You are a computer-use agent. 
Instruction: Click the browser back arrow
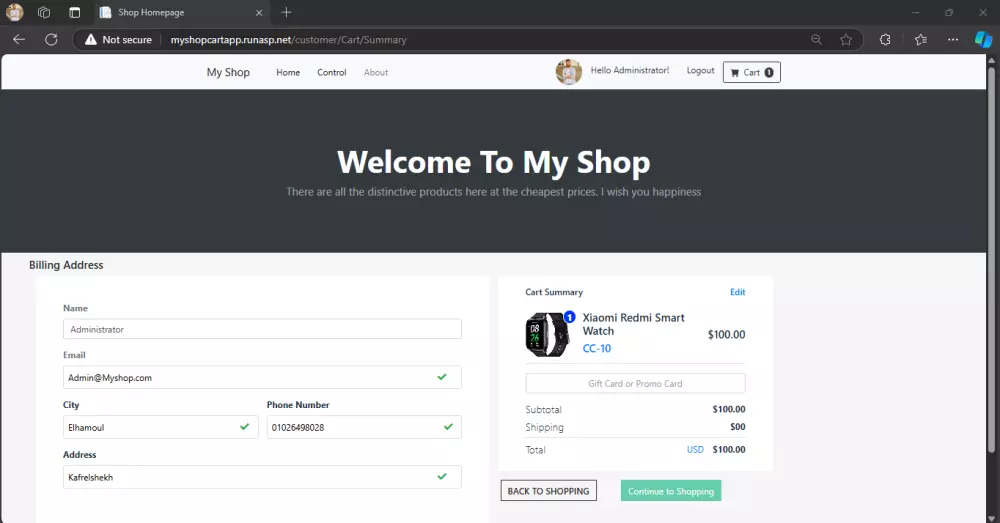19,40
